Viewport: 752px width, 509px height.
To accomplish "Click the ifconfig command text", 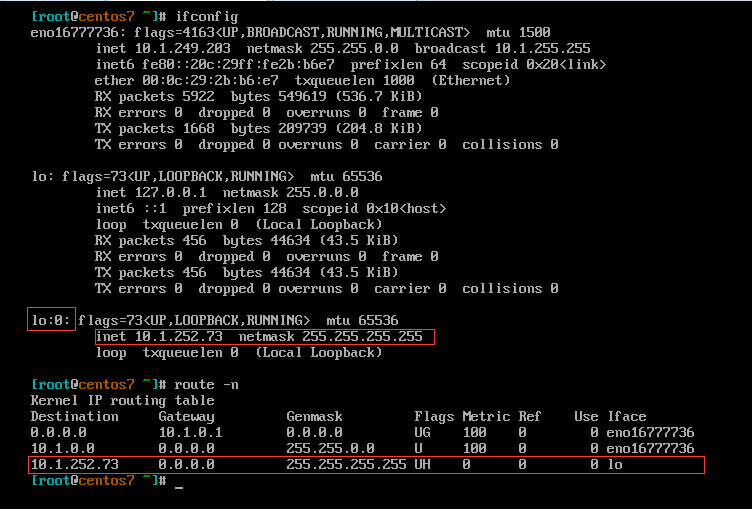I will 206,17.
